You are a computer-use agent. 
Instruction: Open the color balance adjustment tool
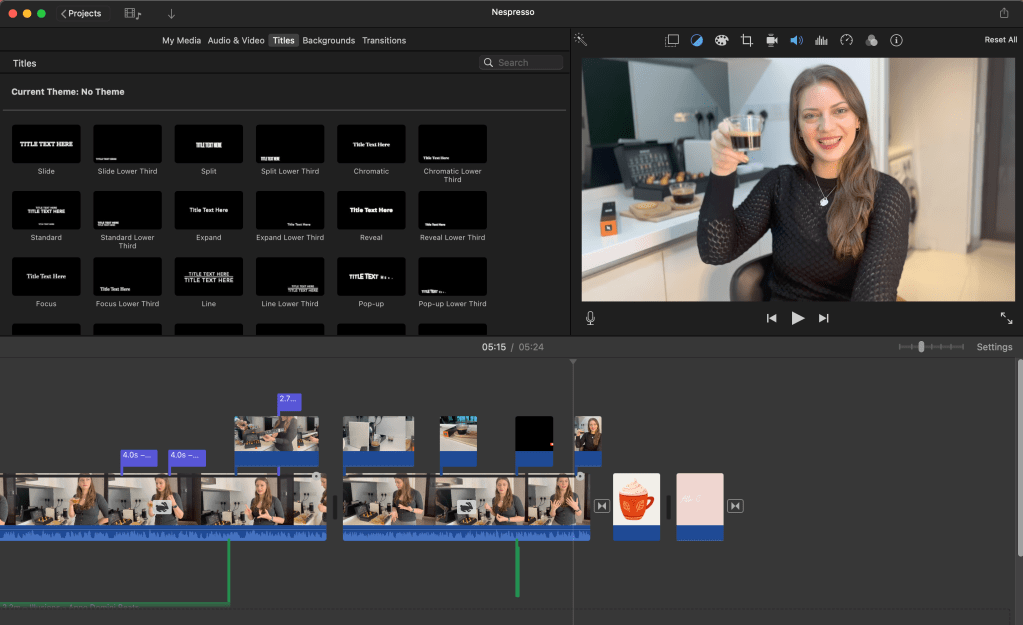[x=696, y=40]
